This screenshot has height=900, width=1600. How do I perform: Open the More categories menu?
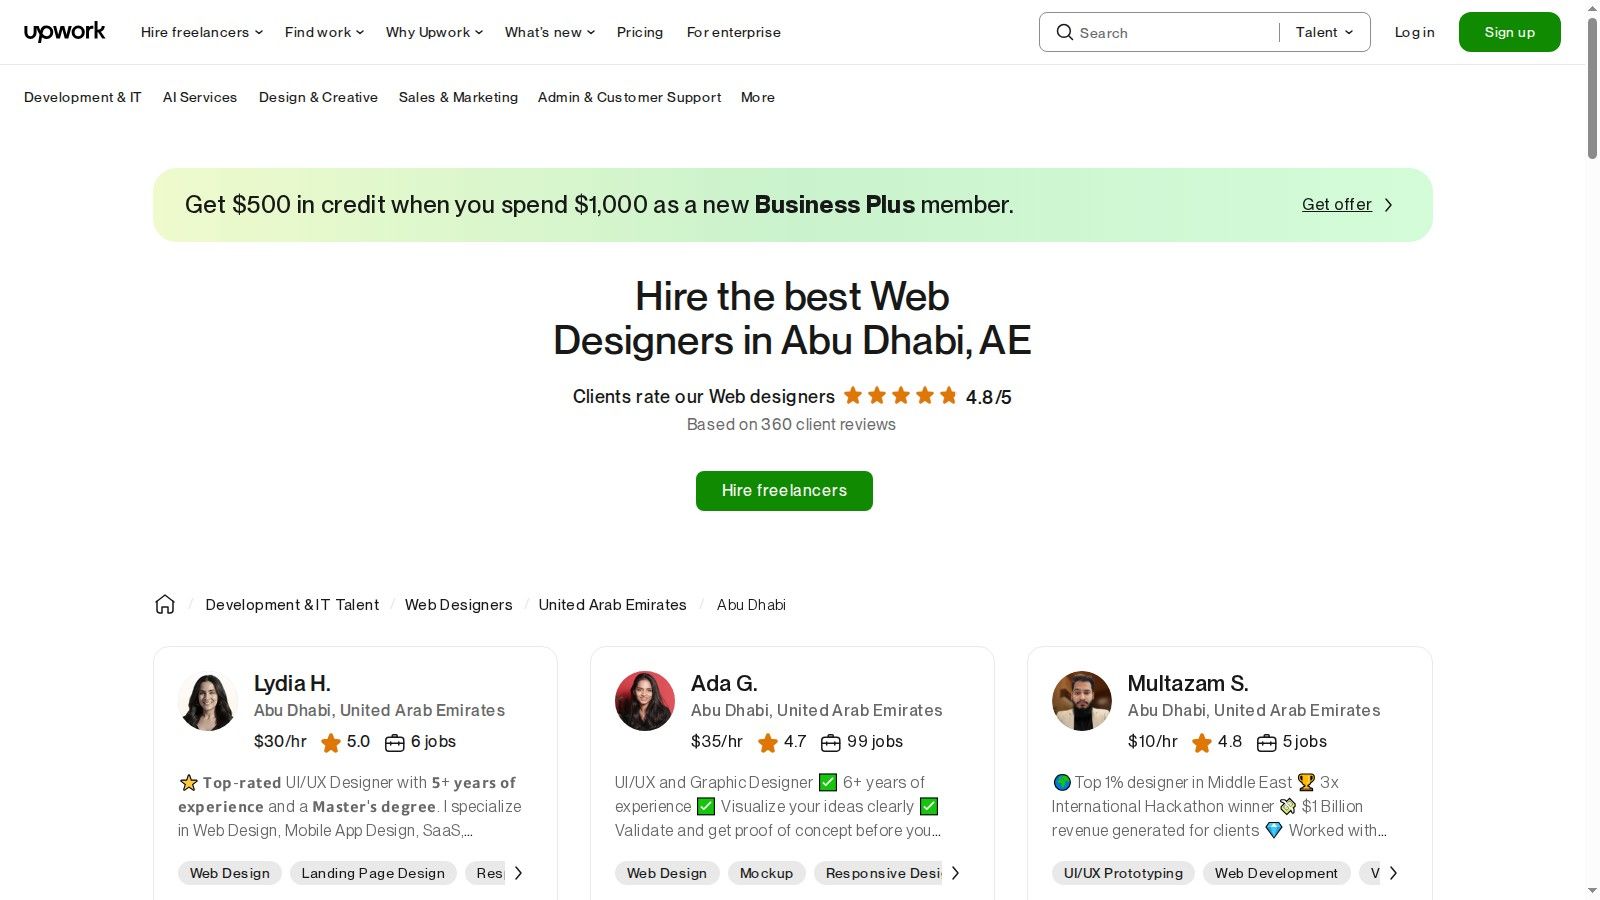(757, 97)
